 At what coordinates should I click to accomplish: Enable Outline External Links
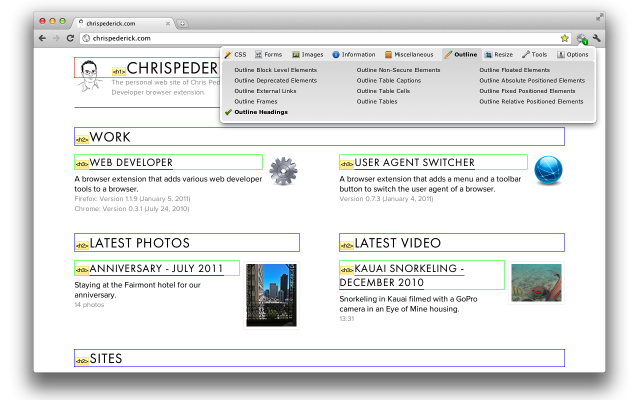coord(265,91)
